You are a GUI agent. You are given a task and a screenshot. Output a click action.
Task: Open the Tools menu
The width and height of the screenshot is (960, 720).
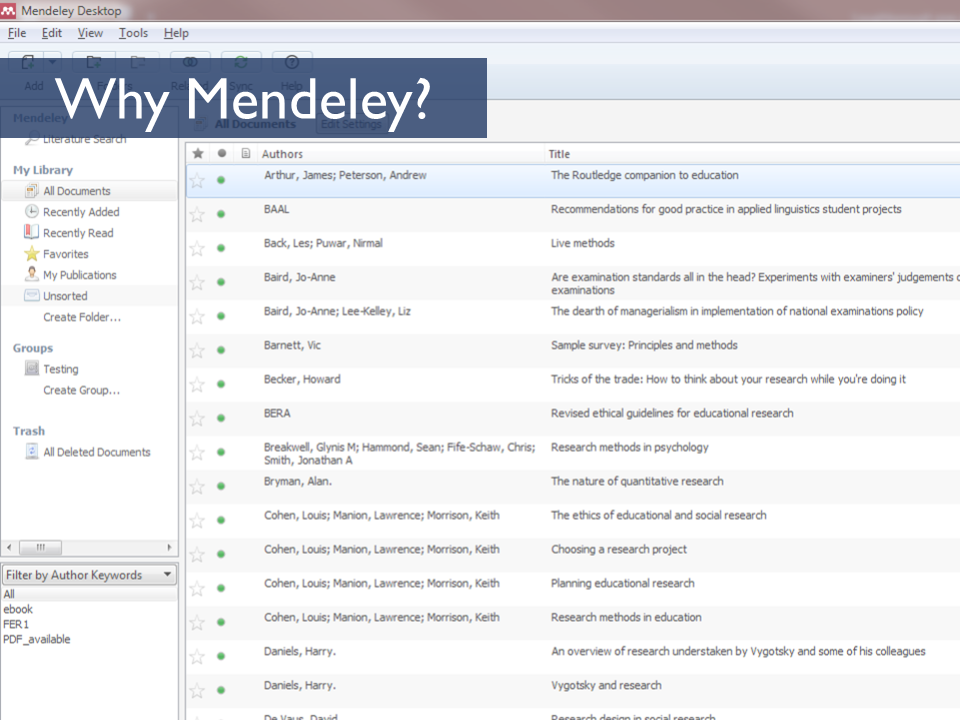tap(133, 33)
